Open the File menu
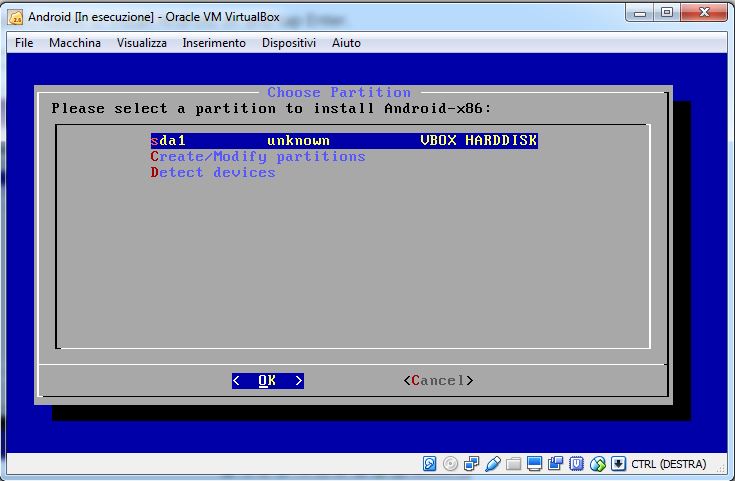 point(25,43)
